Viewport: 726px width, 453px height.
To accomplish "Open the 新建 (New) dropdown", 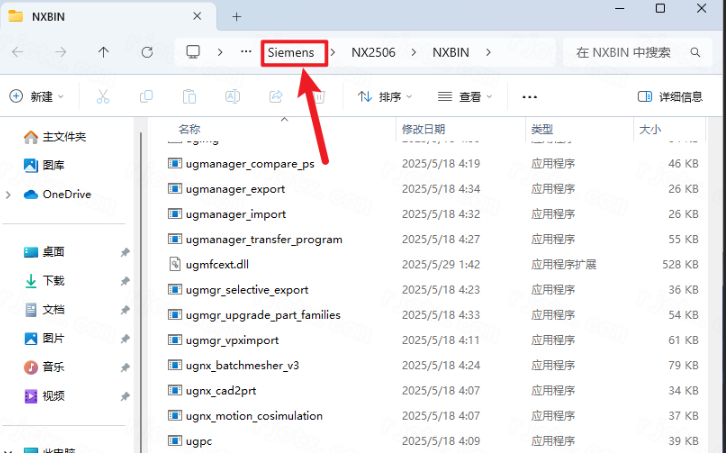I will [36, 97].
